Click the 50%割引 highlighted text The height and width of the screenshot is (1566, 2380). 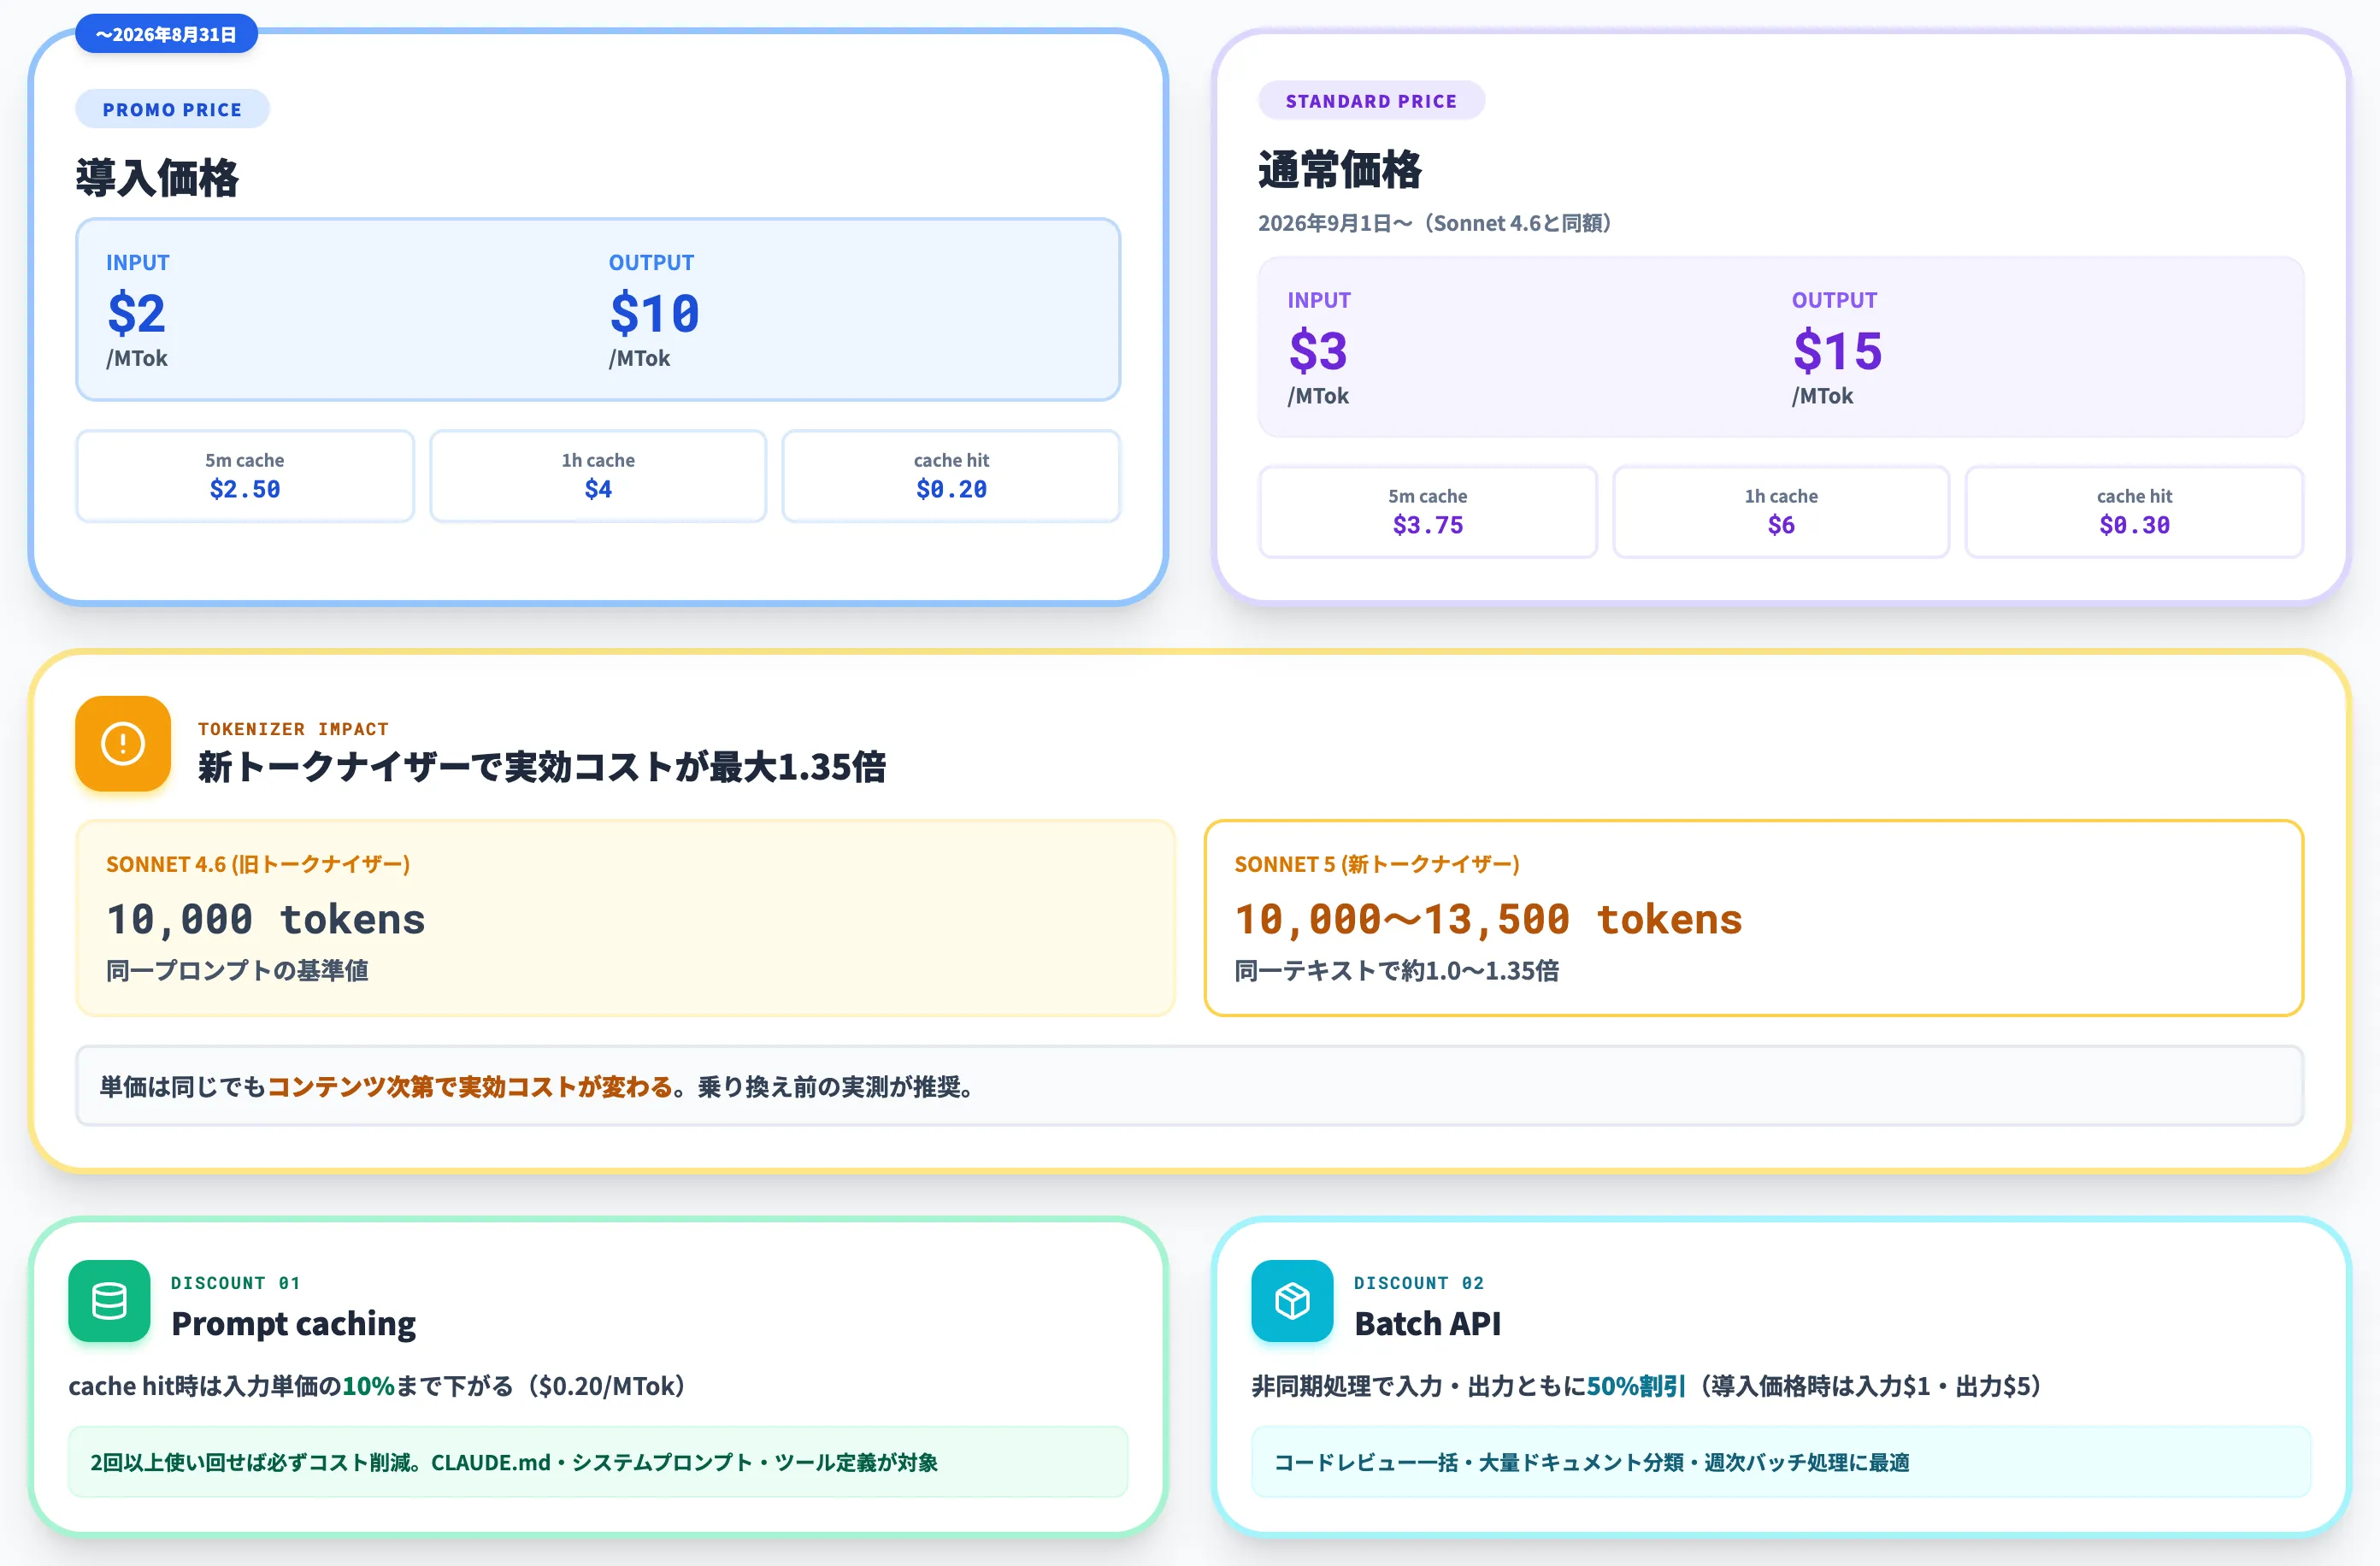1636,1386
